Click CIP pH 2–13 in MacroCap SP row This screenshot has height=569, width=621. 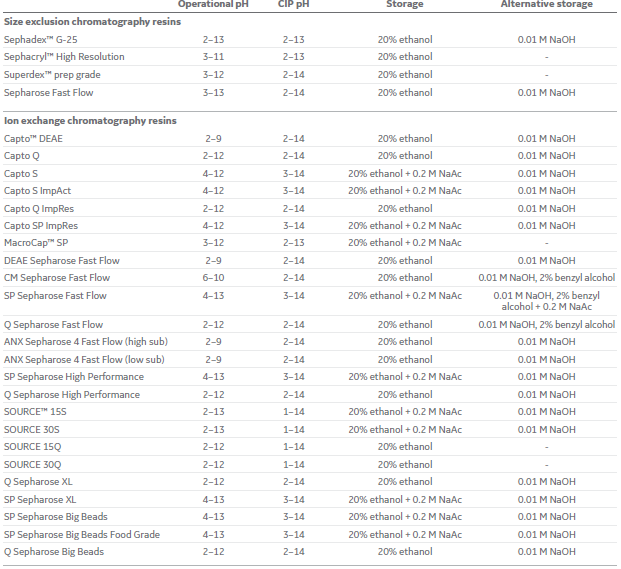click(x=293, y=243)
